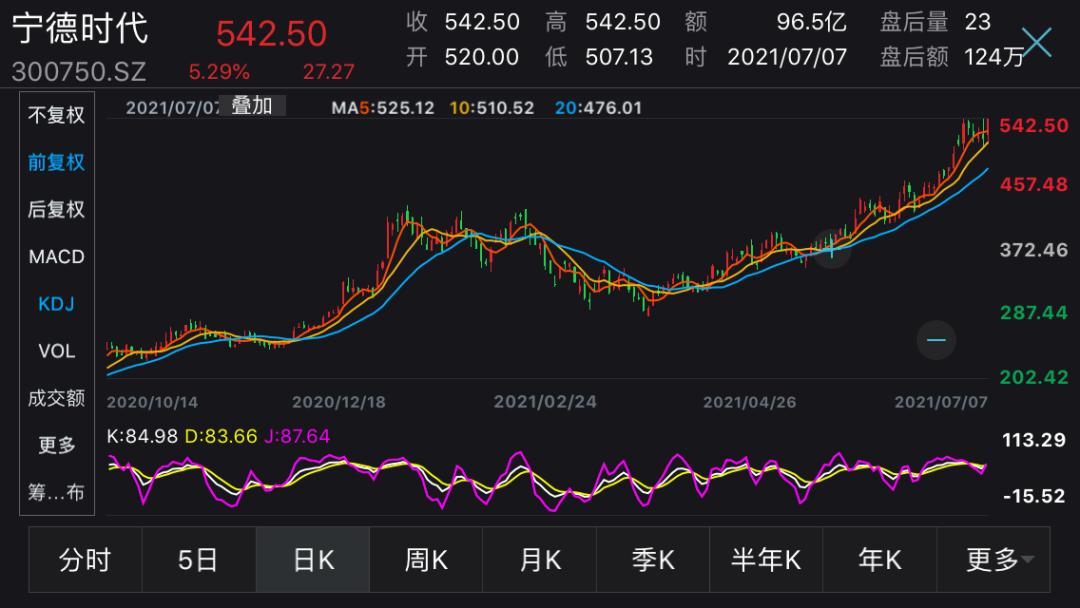Switch to the 月K monthly chart tab
Screen dimensions: 1080x608
coord(539,560)
